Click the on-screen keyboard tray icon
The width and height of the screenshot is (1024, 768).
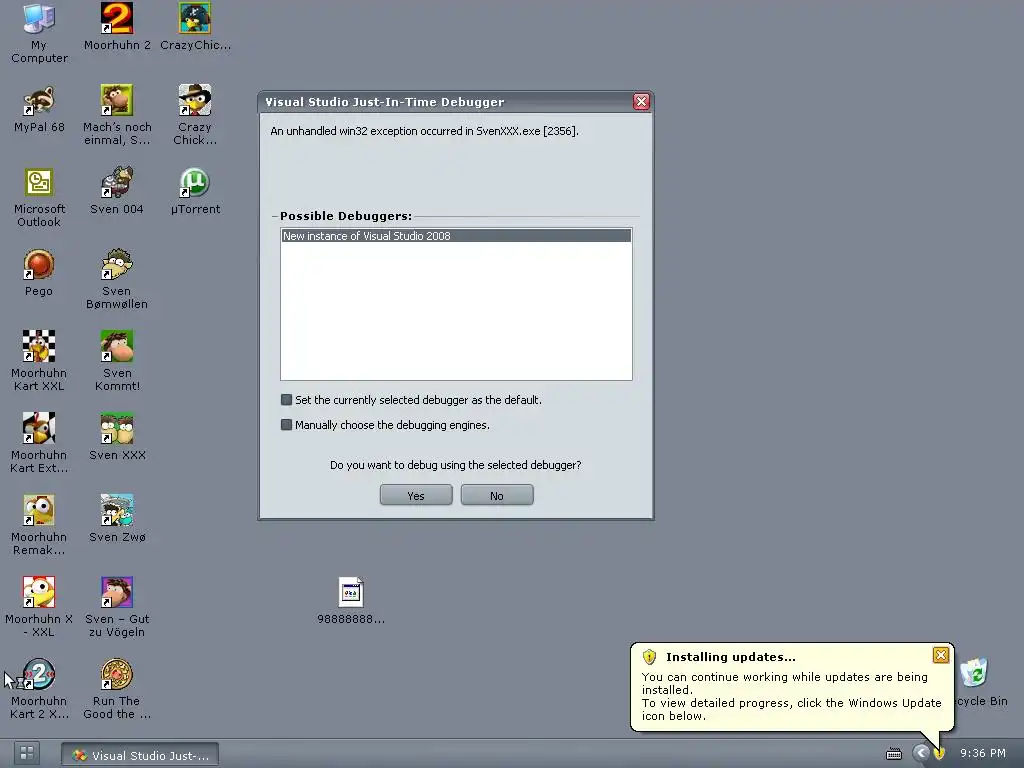[x=893, y=754]
